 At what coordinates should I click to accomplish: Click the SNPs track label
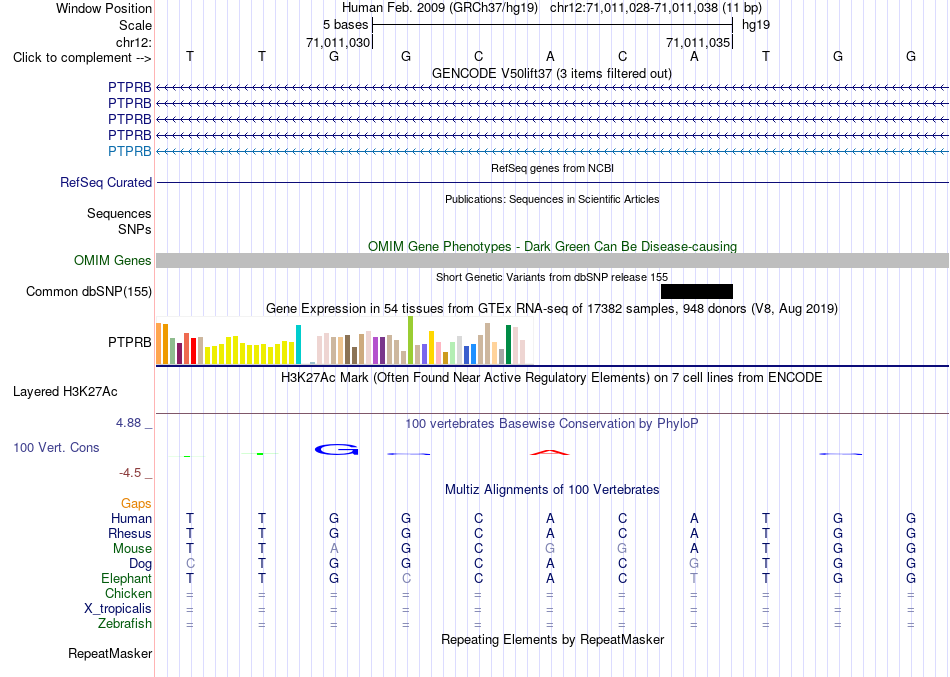pos(135,230)
